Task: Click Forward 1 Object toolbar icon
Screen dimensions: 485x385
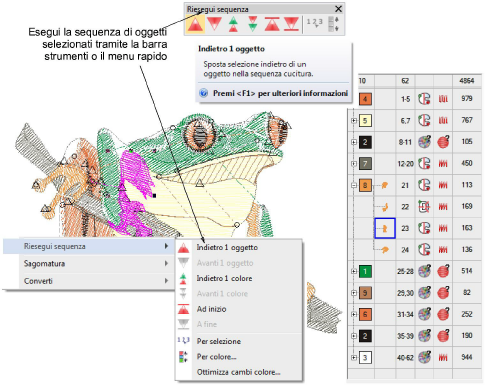Action: [214, 24]
